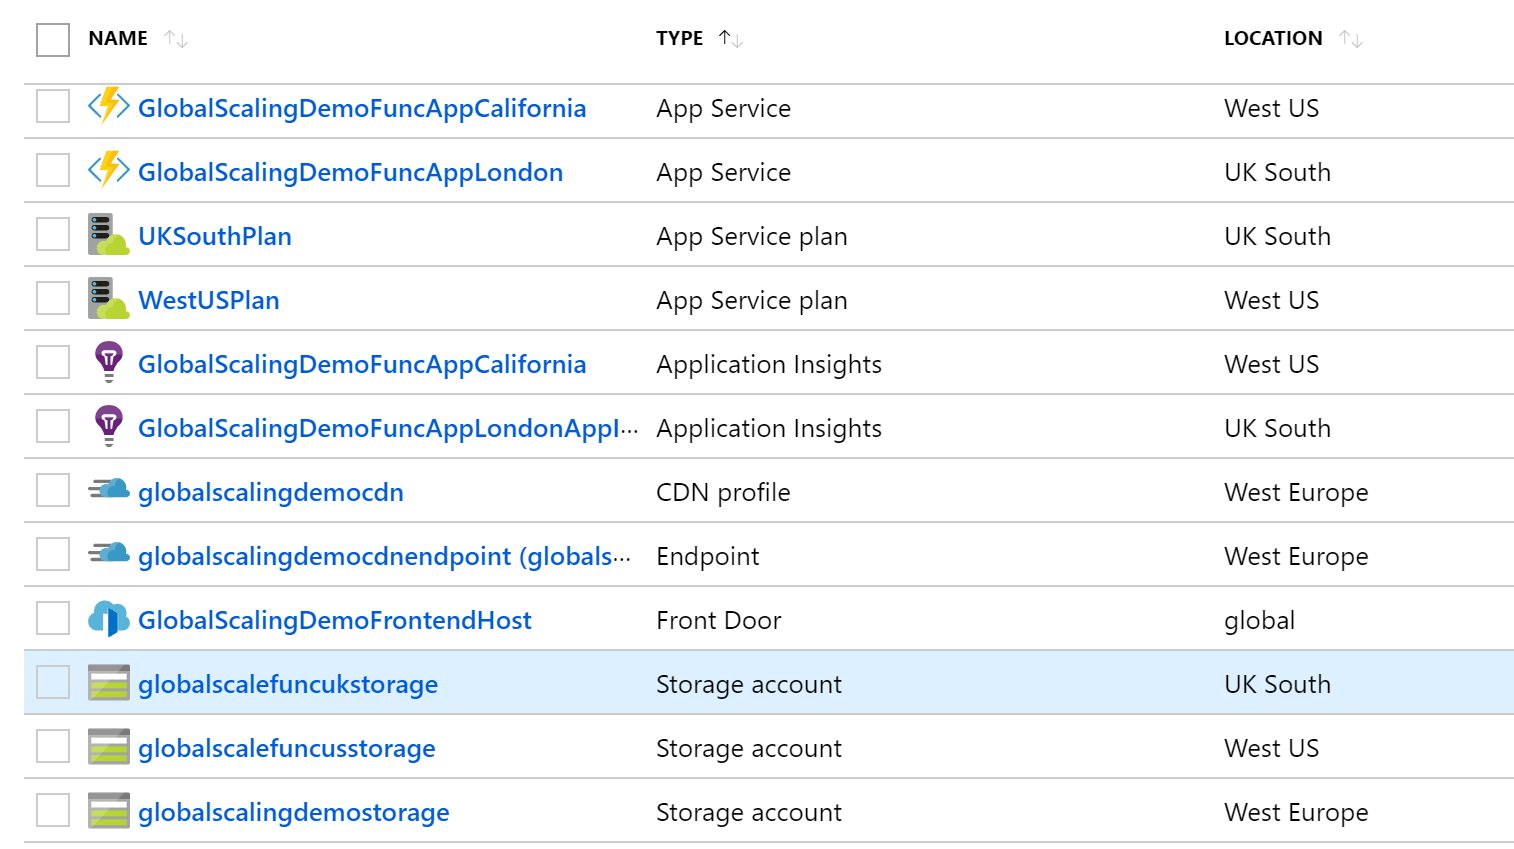The height and width of the screenshot is (849, 1514).
Task: Tick the checkbox for GlobalScalingDemoFuncAppCalifornia Application Insights
Action: (53, 362)
